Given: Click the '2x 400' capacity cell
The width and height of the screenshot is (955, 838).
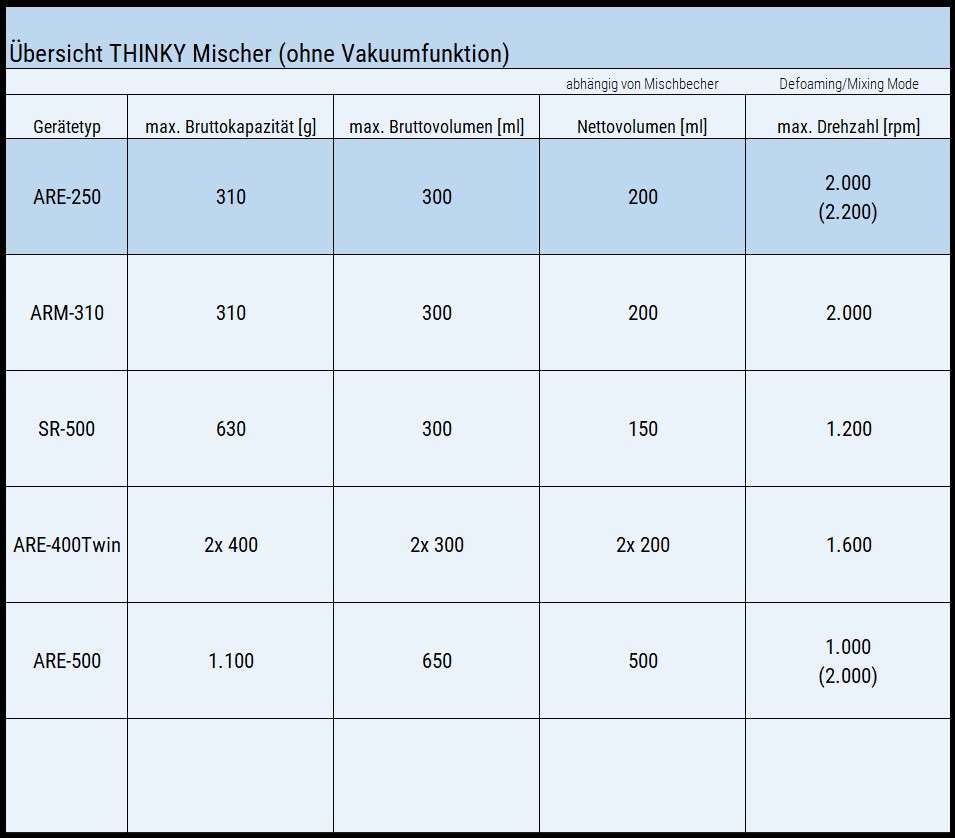Looking at the screenshot, I should pyautogui.click(x=231, y=544).
